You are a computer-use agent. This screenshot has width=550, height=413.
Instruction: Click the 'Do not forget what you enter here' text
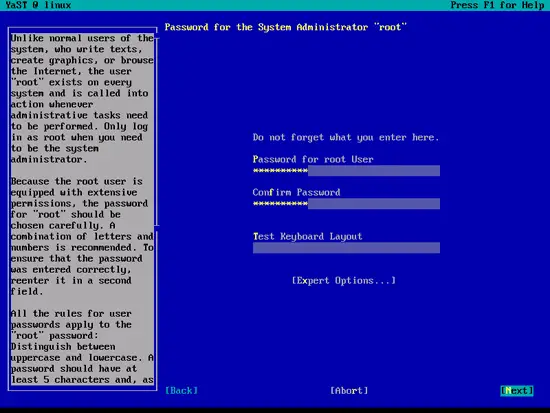tap(346, 137)
